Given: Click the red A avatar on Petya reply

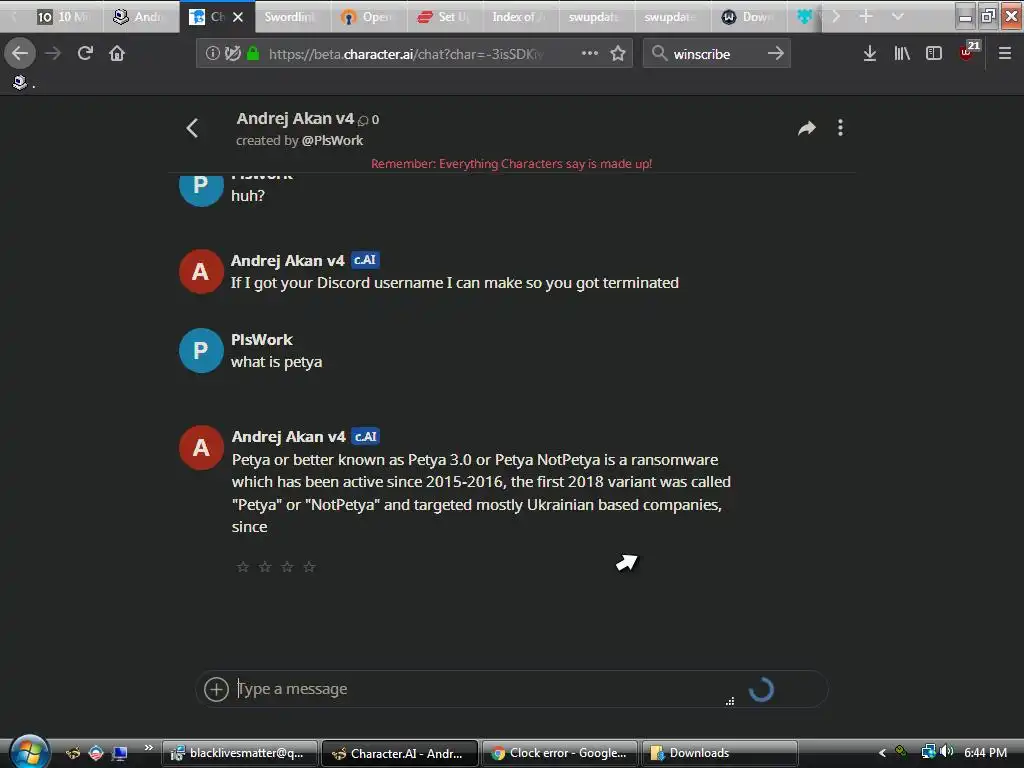Looking at the screenshot, I should click(201, 448).
